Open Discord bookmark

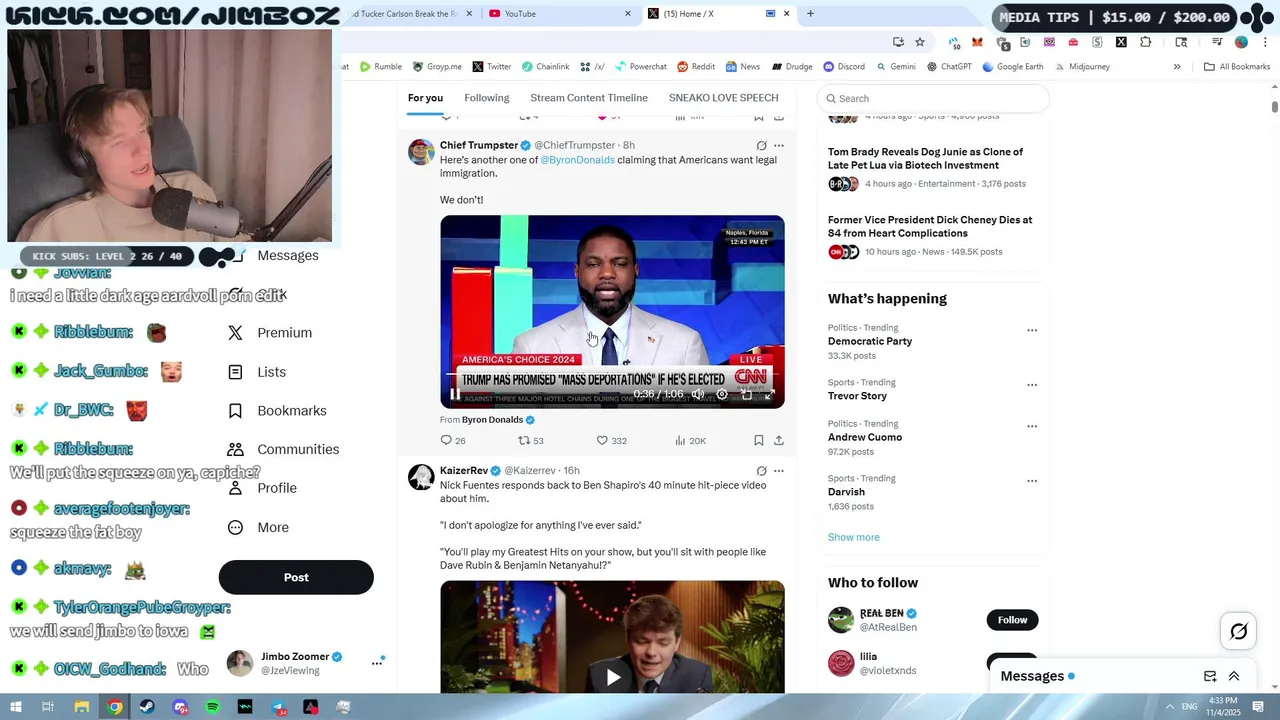(x=844, y=67)
